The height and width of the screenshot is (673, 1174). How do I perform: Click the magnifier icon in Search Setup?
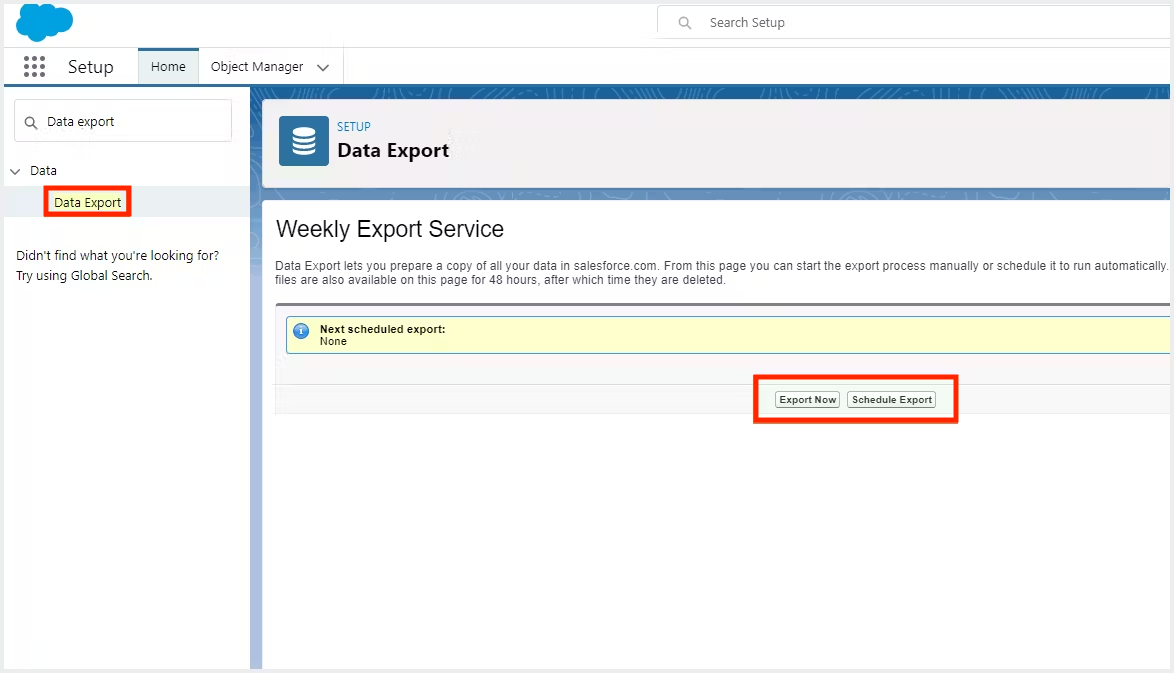685,23
